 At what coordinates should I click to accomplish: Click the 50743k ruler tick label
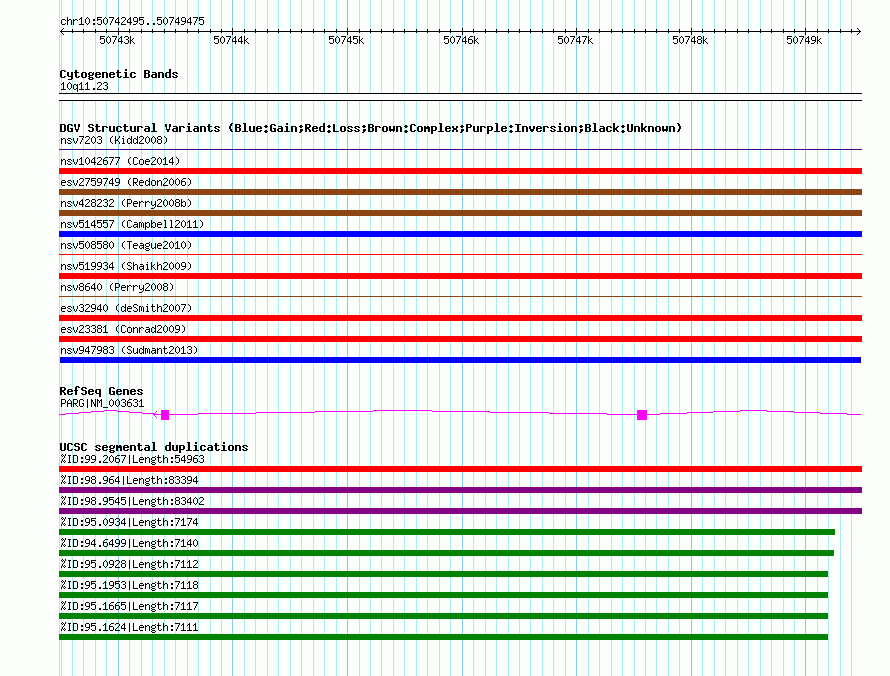[117, 40]
